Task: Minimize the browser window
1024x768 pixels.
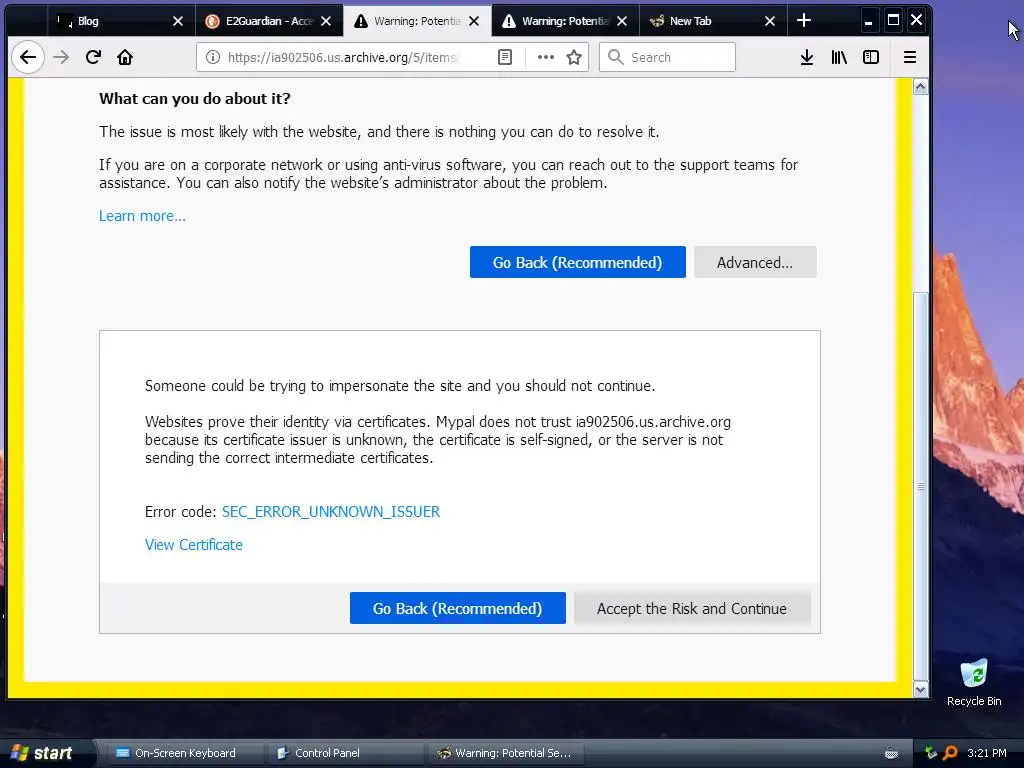Action: click(868, 21)
